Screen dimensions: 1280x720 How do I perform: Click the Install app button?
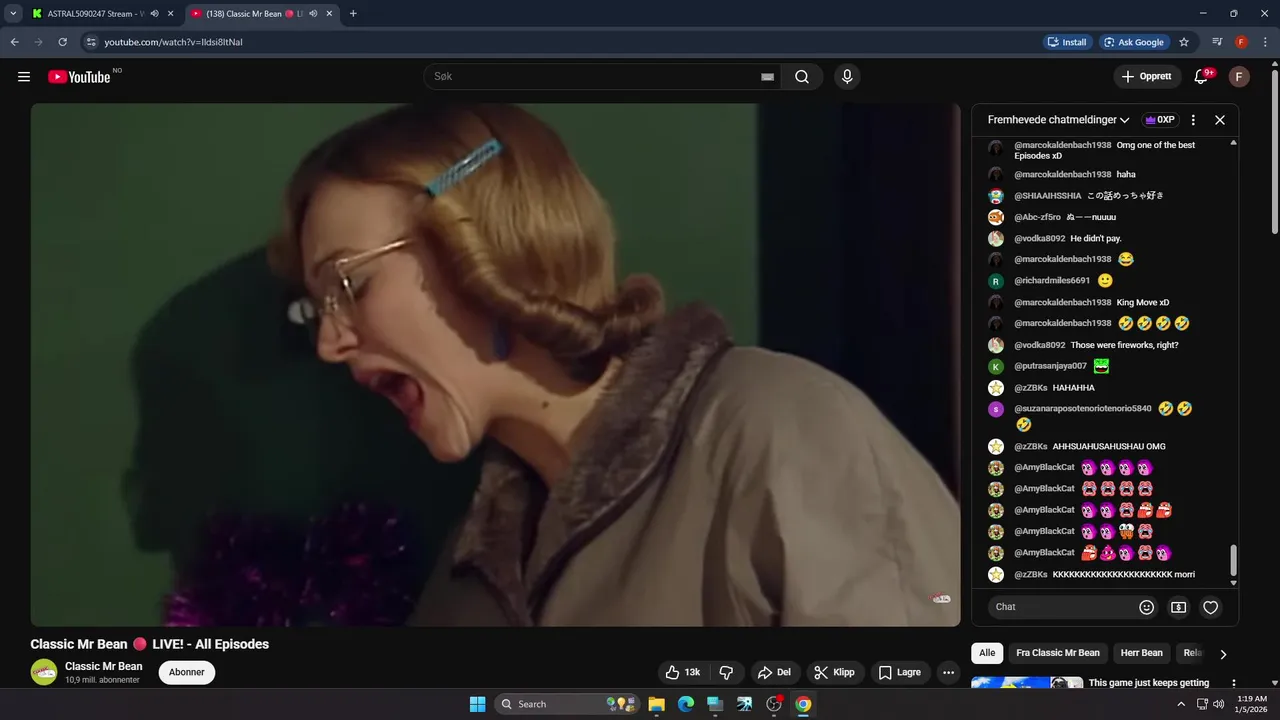1066,42
